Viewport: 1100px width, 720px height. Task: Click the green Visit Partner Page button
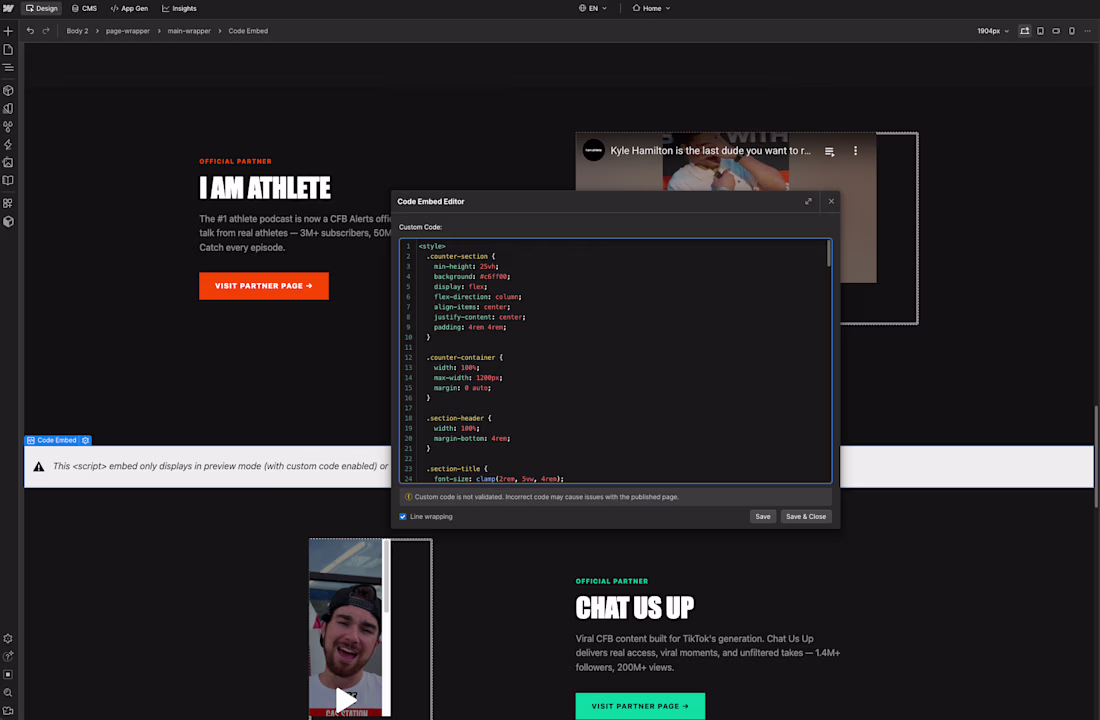click(640, 706)
